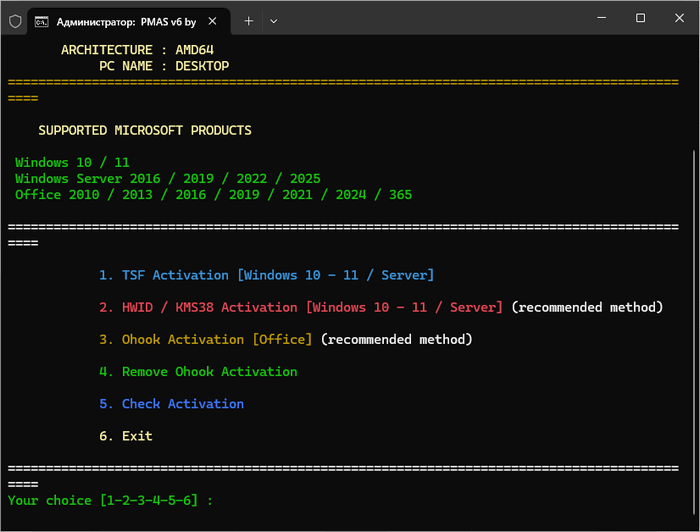Image resolution: width=700 pixels, height=532 pixels.
Task: Maximize the terminal window
Action: tap(640, 18)
